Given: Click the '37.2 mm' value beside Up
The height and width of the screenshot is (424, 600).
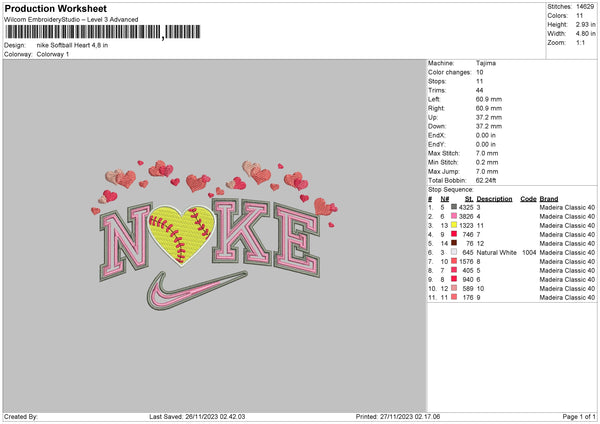Looking at the screenshot, I should click(489, 117).
